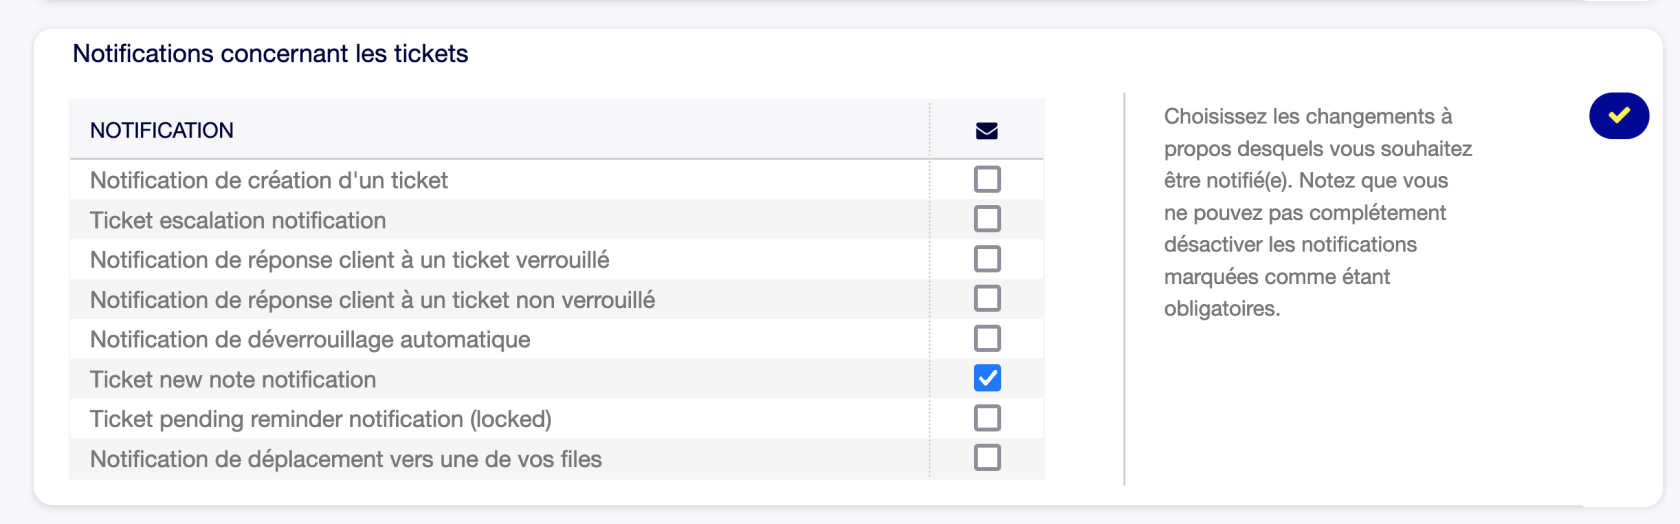
Task: Check Ticket pending reminder notification (locked)
Action: [x=987, y=418]
